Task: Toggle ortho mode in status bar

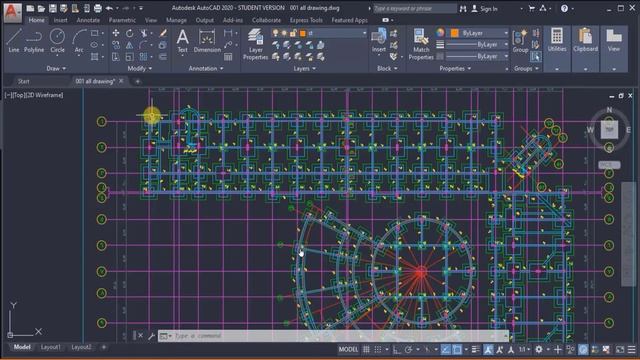Action: (396, 349)
